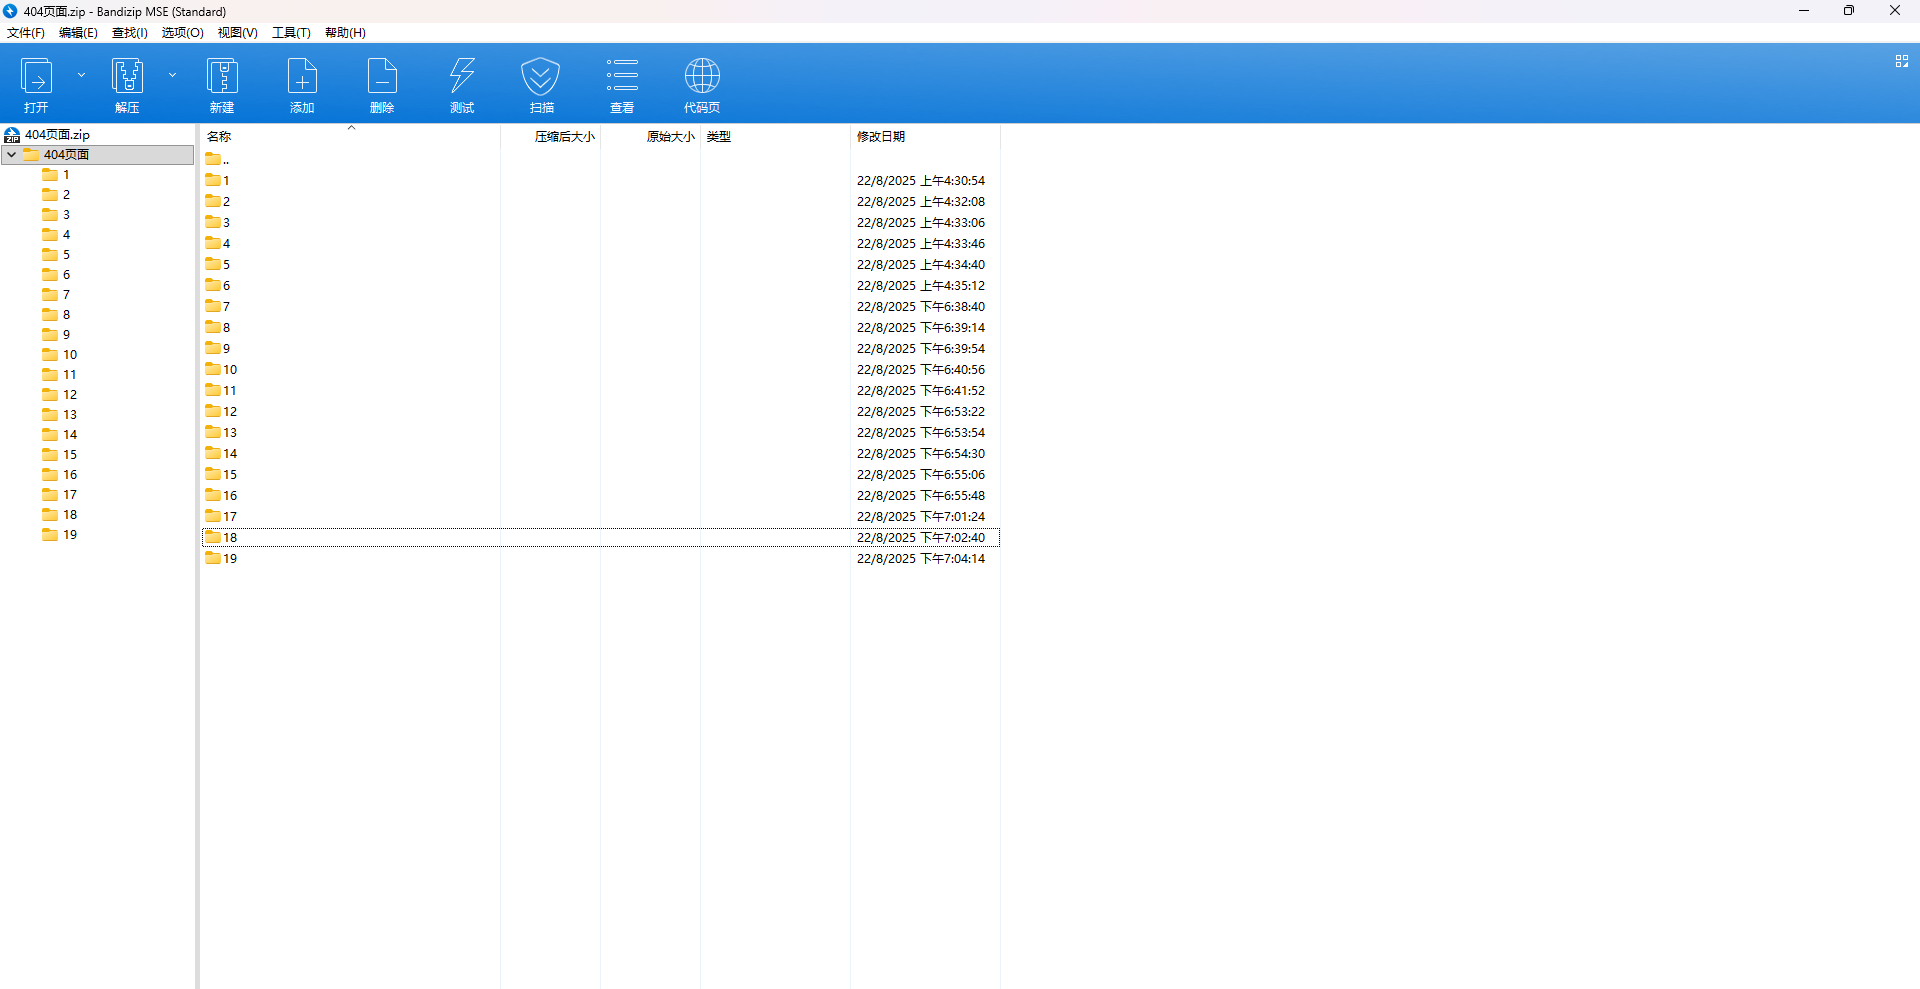Click folder icon of row 6 in file list
This screenshot has height=989, width=1920.
click(x=213, y=285)
